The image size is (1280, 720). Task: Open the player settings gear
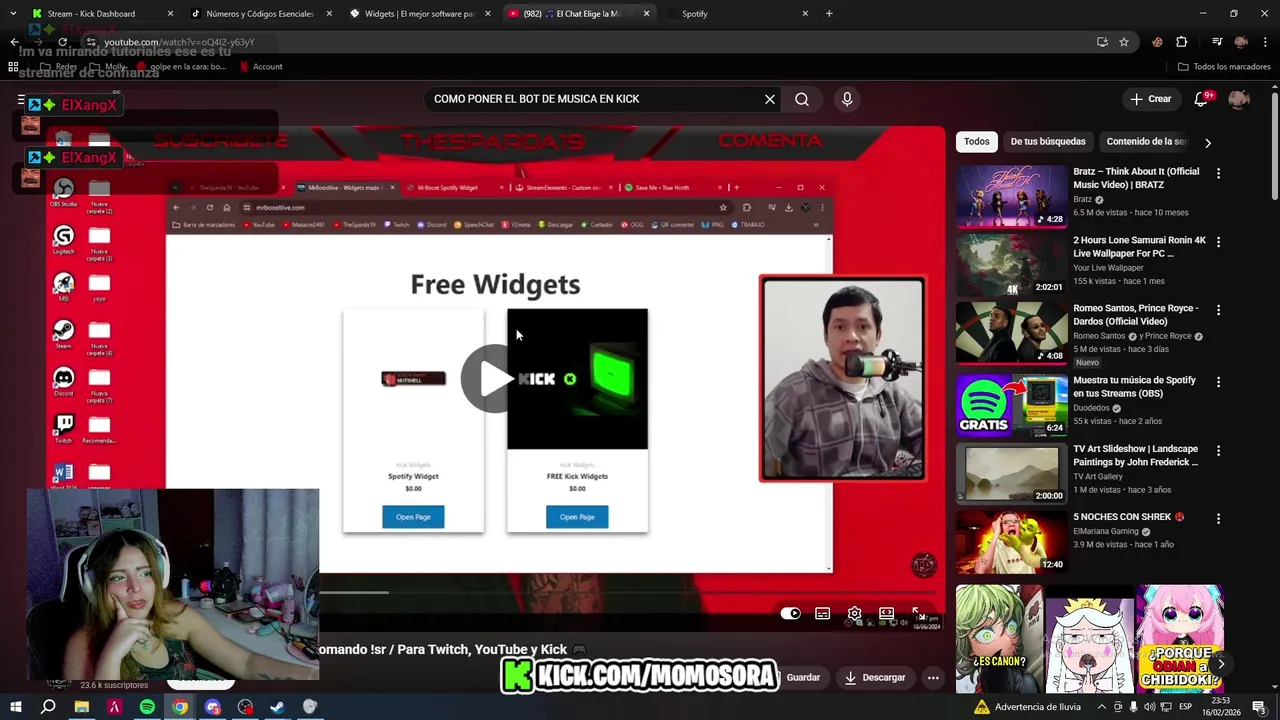click(855, 613)
